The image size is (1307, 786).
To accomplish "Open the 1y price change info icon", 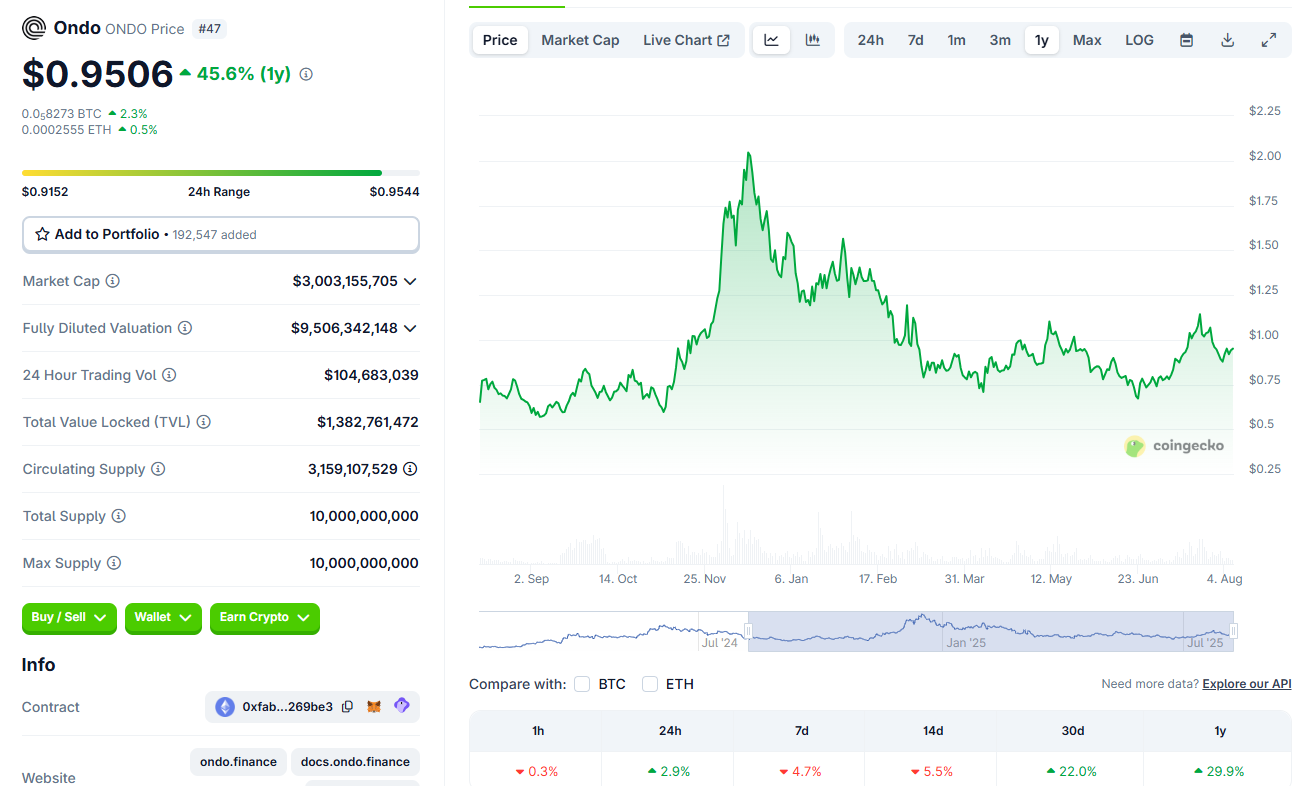I will pyautogui.click(x=306, y=74).
